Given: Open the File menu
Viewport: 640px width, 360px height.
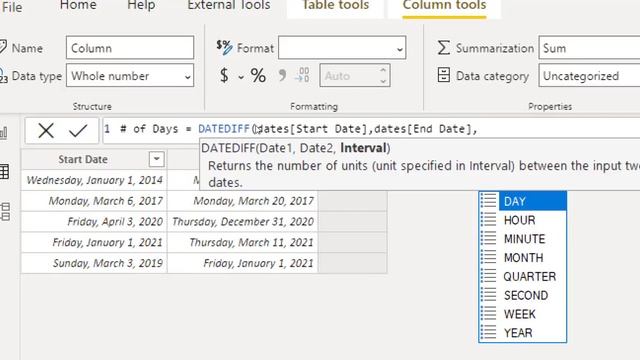Looking at the screenshot, I should [x=11, y=7].
